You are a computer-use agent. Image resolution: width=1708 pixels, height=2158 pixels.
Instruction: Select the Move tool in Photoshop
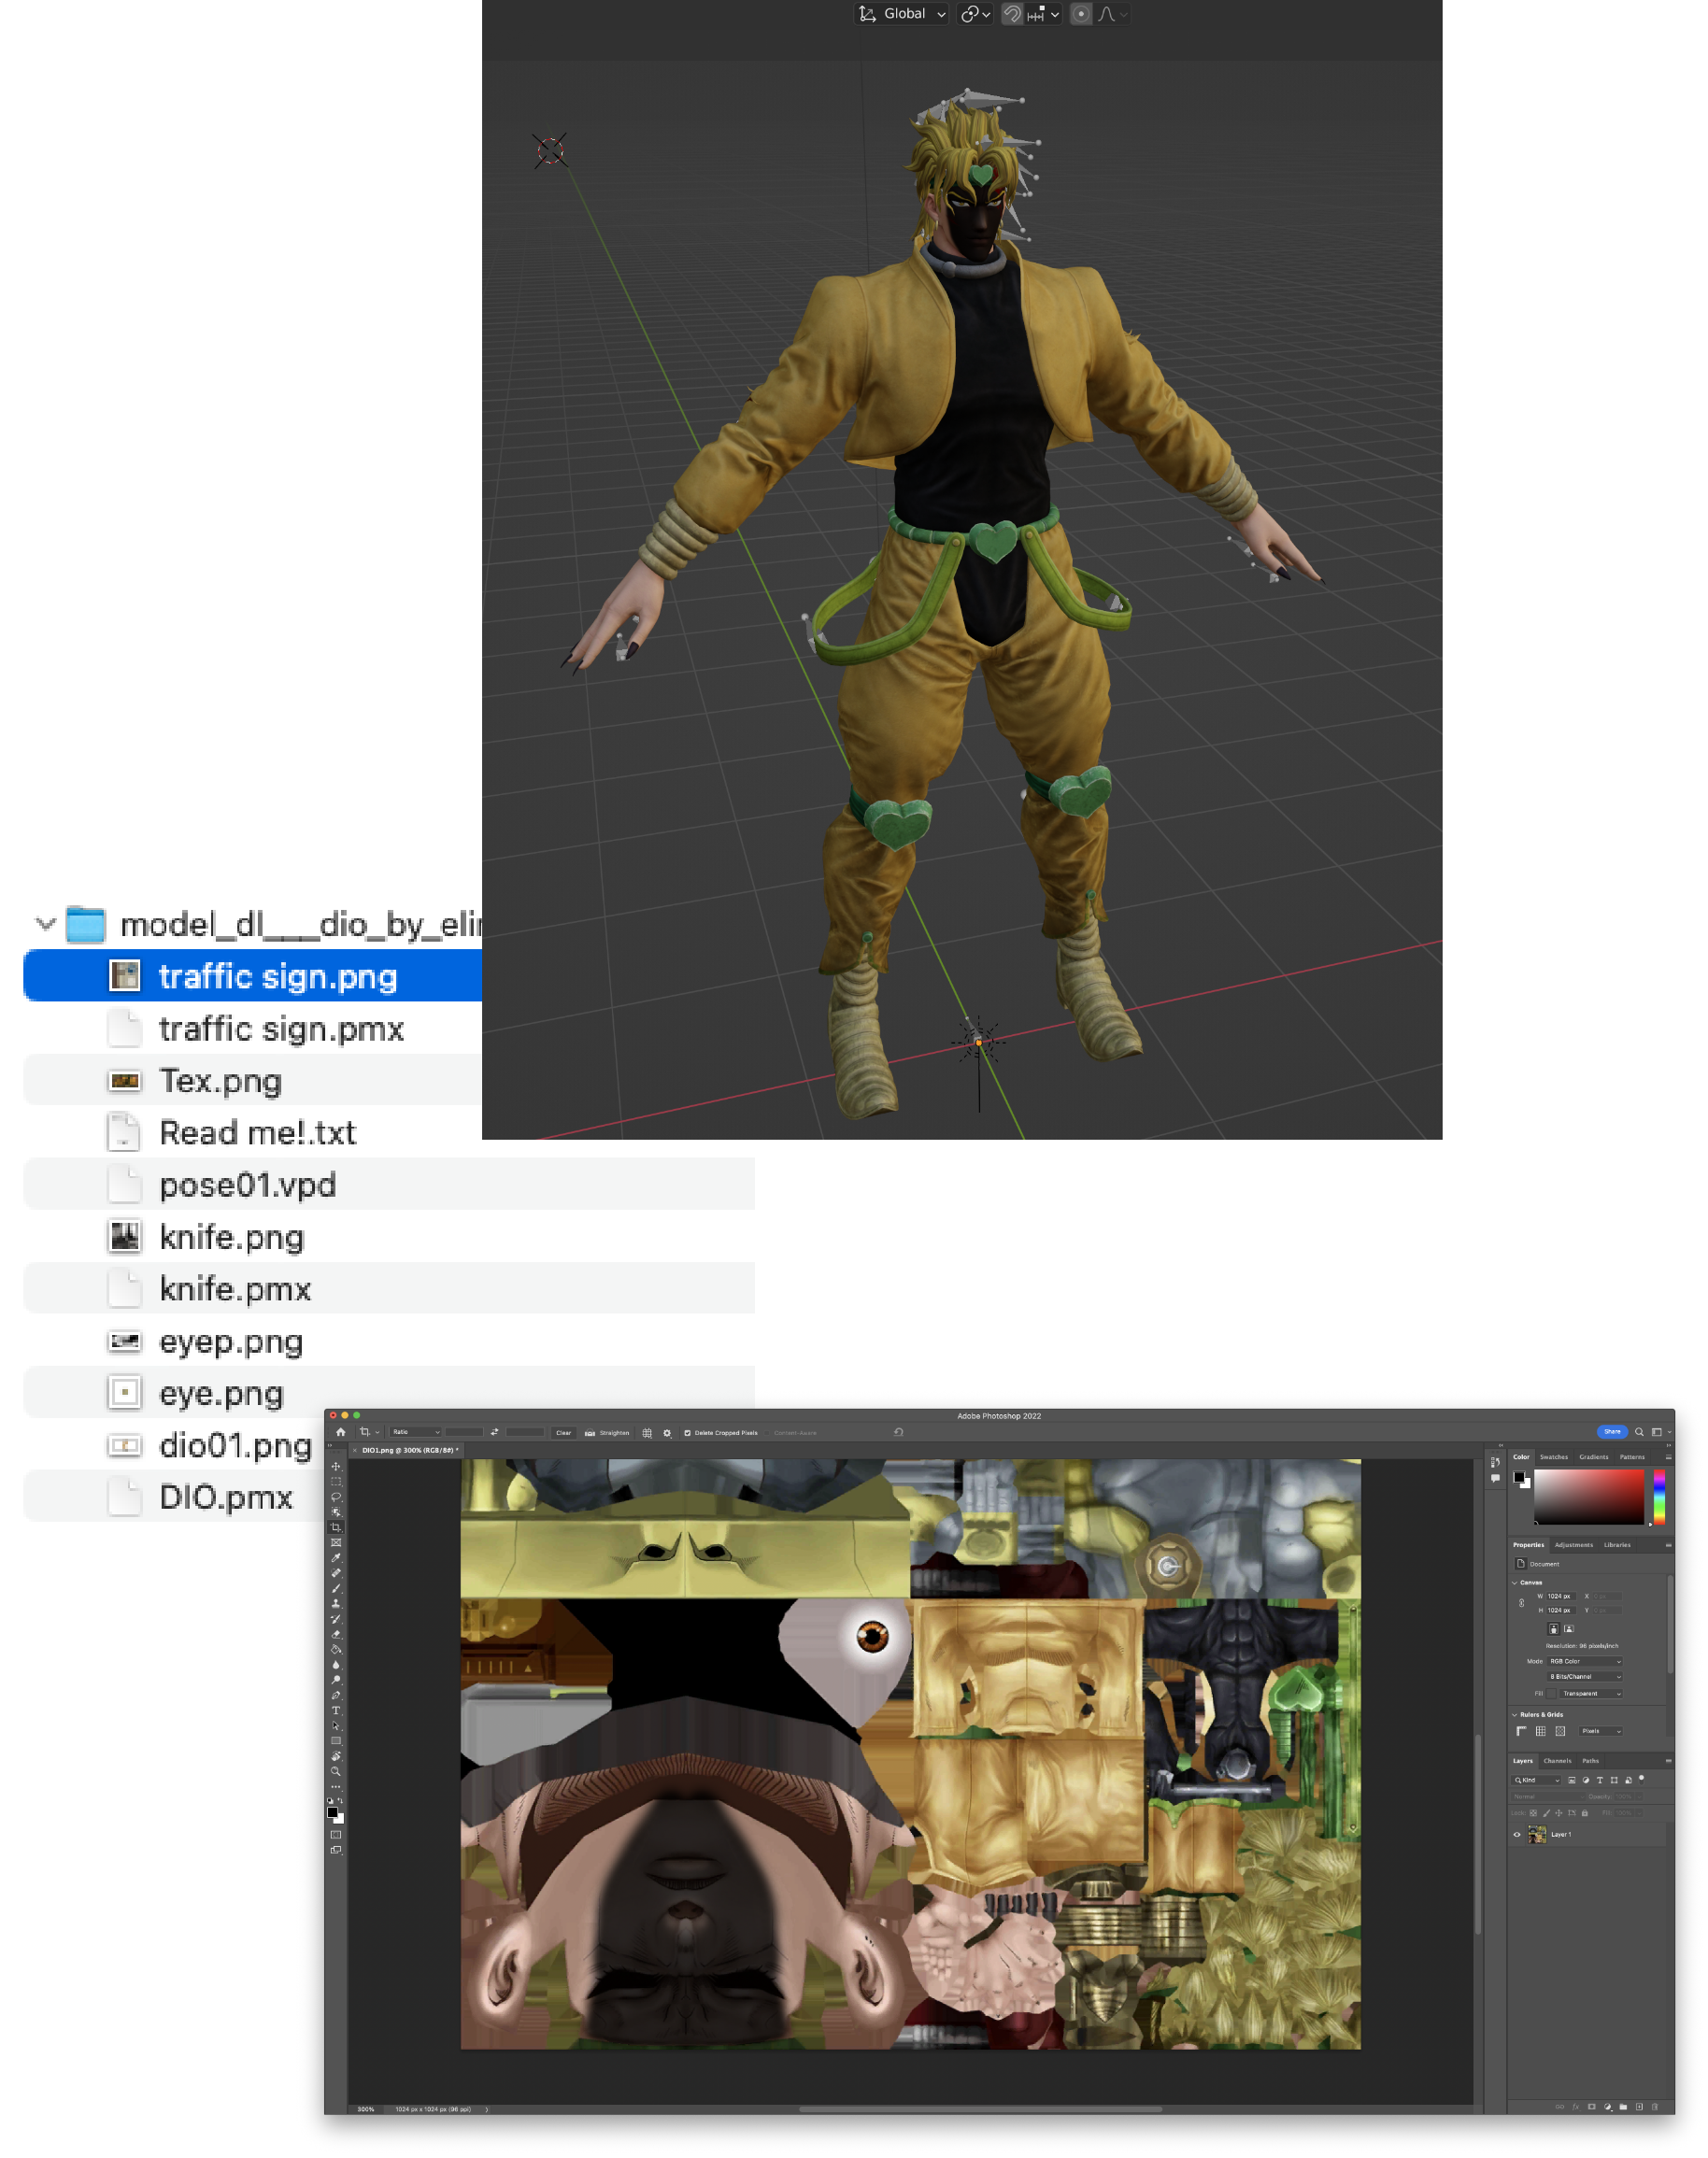[337, 1466]
